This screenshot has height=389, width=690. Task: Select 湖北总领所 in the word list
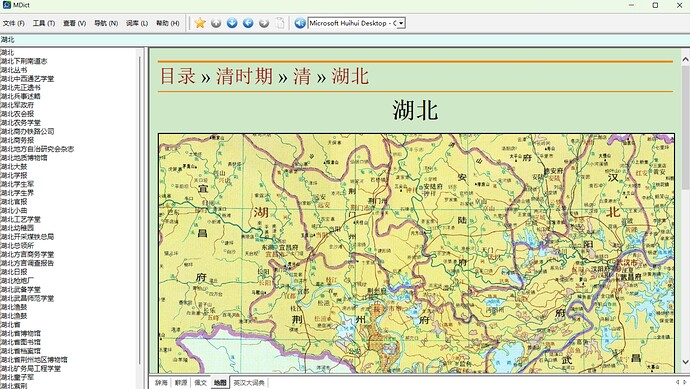coord(17,246)
